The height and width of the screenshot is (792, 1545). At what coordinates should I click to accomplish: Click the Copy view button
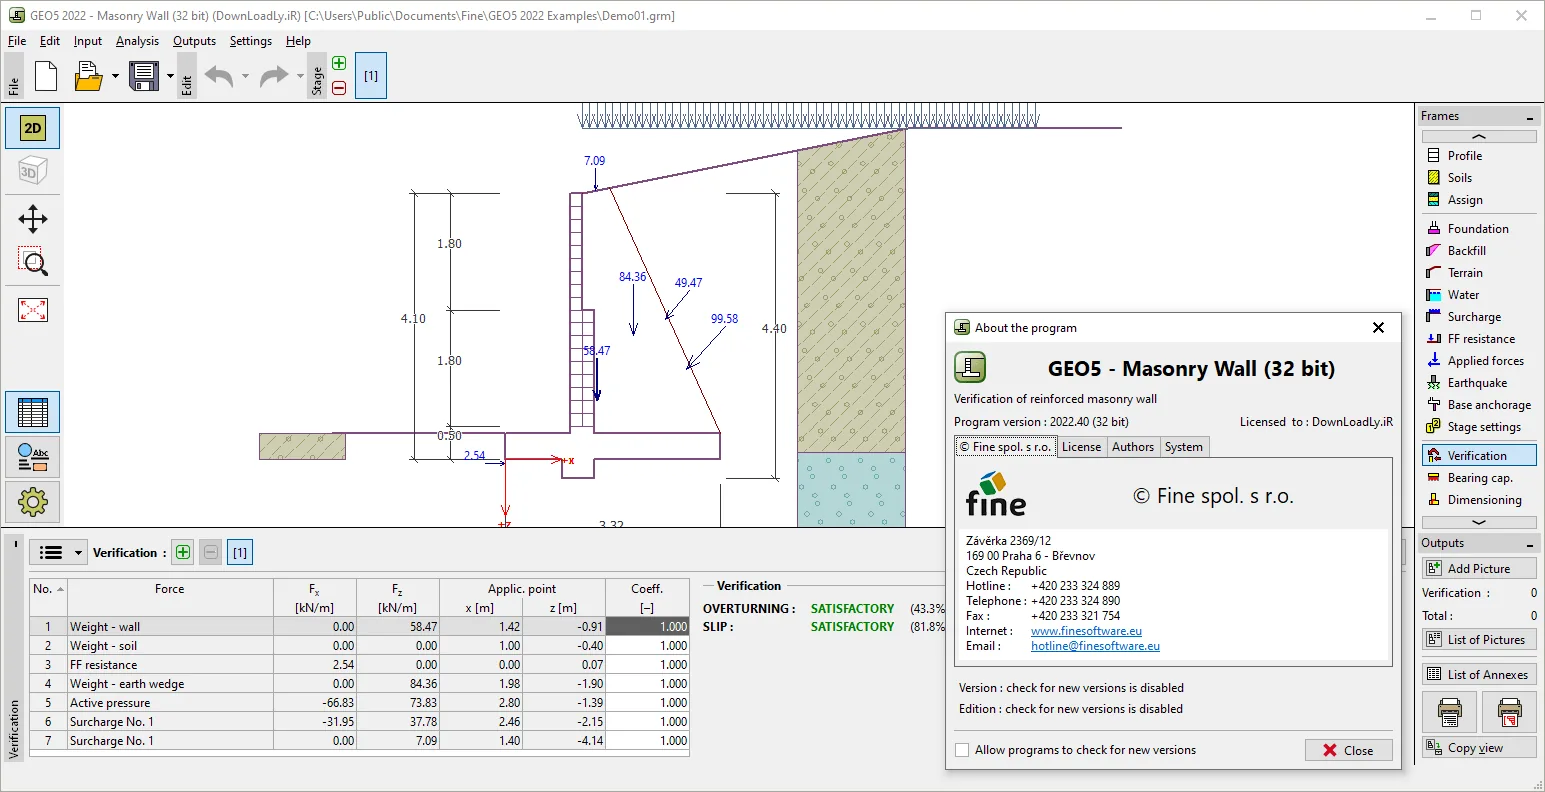(1479, 747)
